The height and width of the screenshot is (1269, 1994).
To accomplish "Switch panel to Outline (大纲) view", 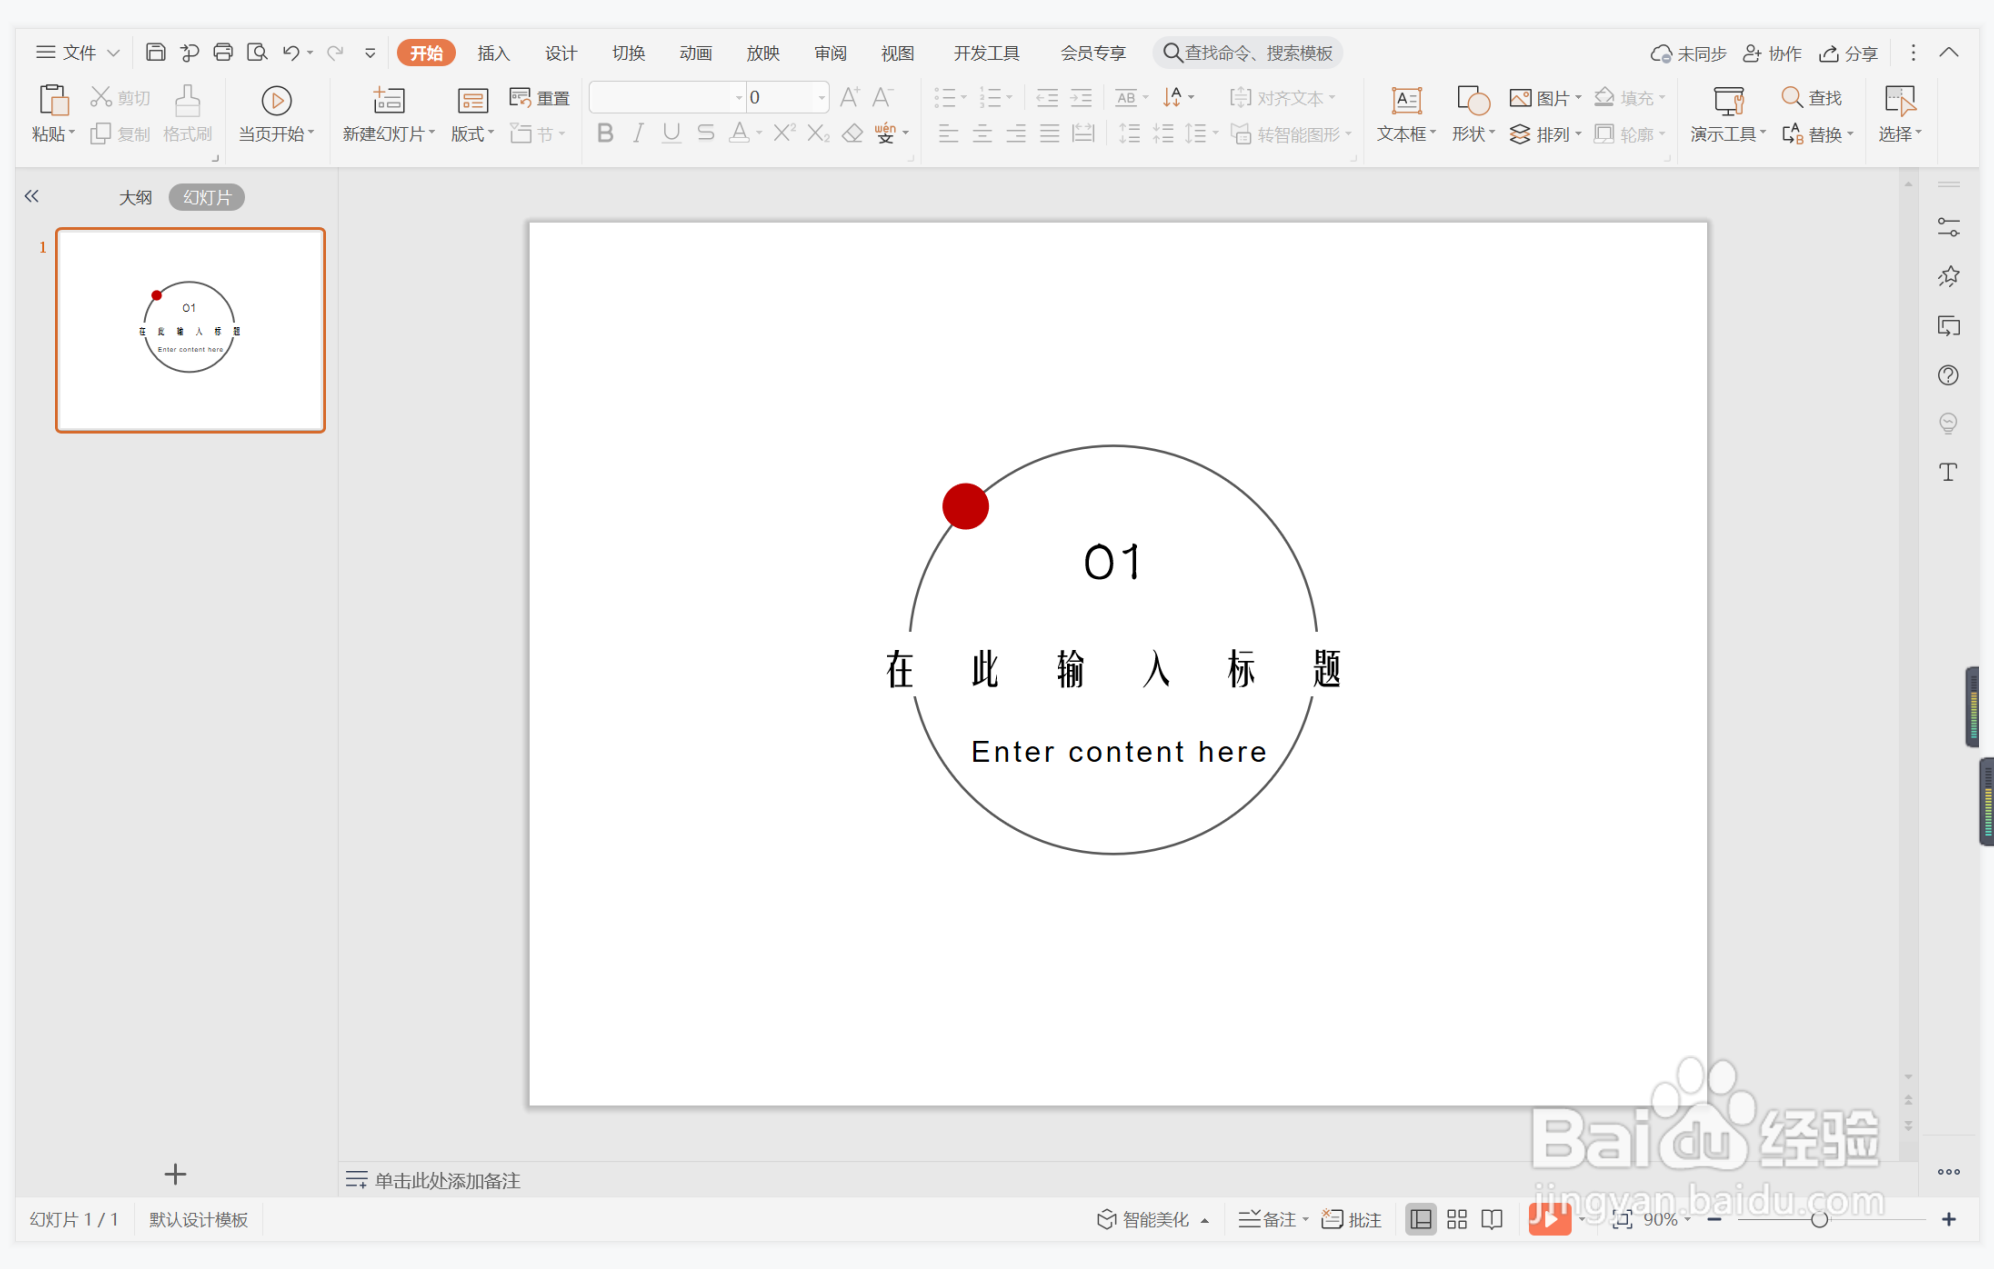I will (x=135, y=197).
